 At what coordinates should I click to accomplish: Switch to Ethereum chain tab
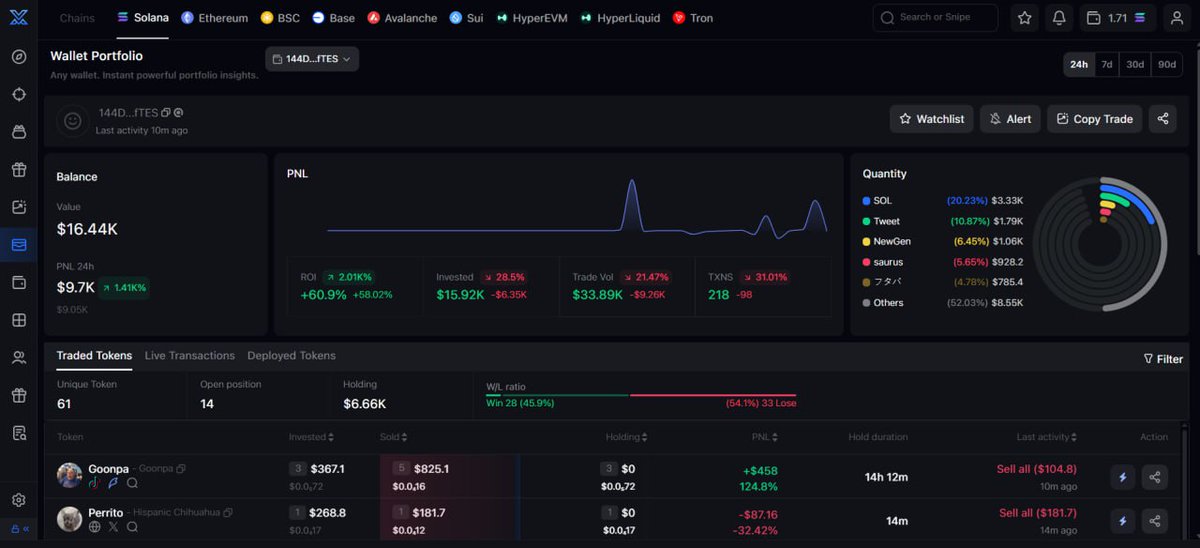214,18
